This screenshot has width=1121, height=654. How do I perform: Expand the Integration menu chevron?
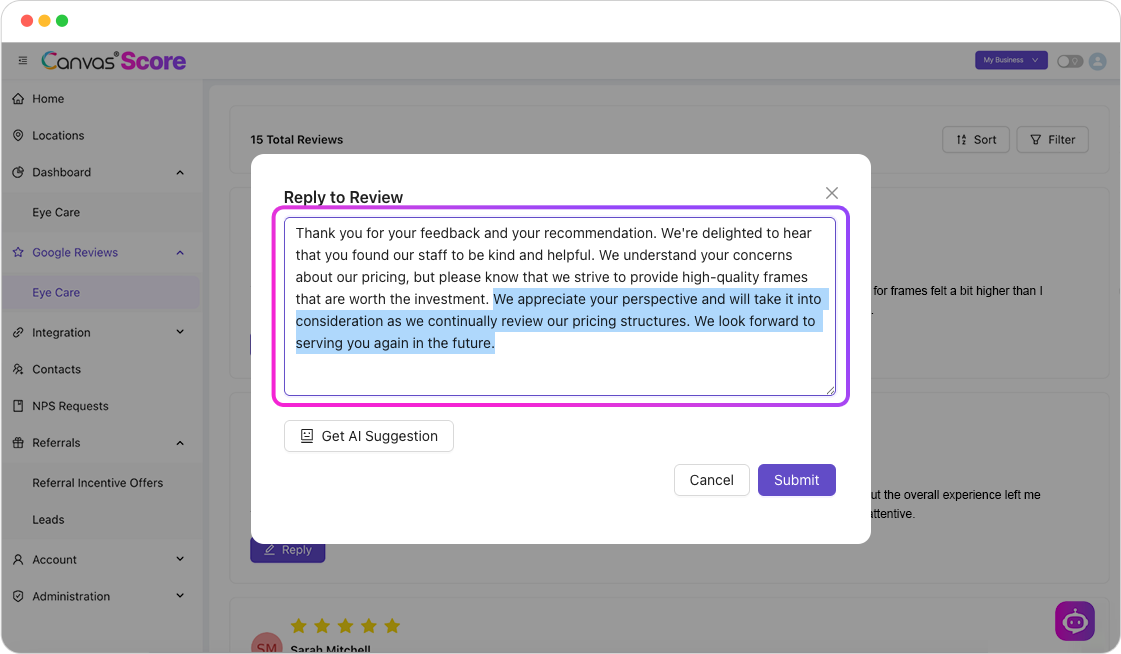180,332
